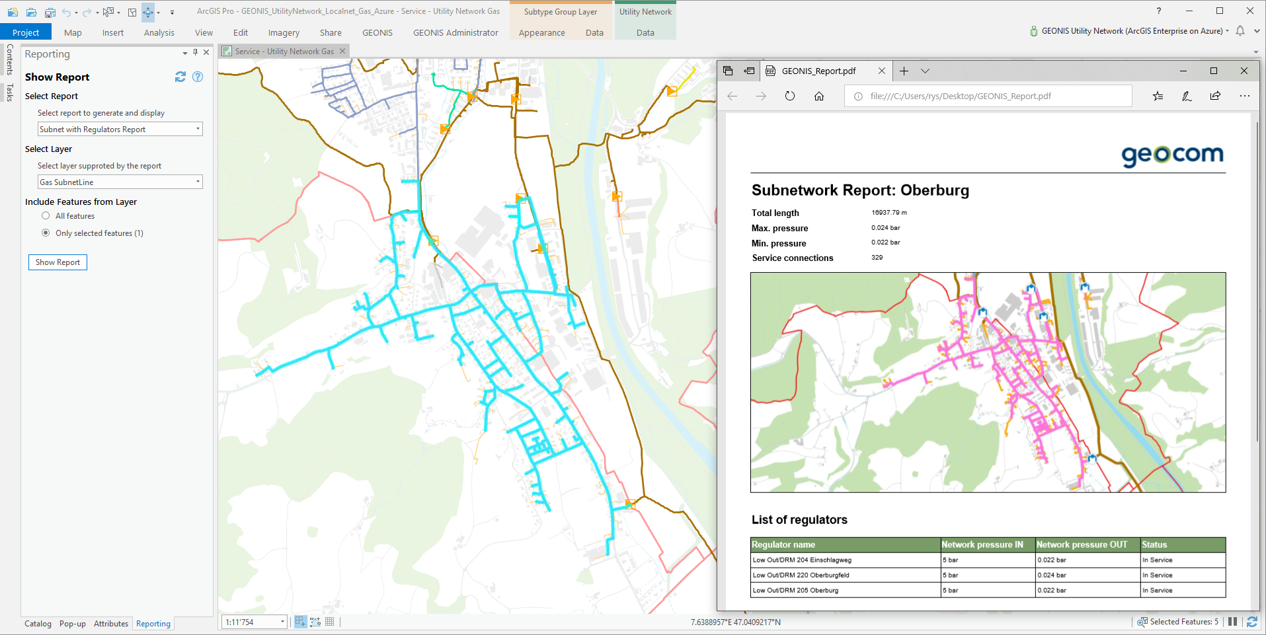Close the Reporting pane
This screenshot has width=1266, height=635.
click(207, 53)
